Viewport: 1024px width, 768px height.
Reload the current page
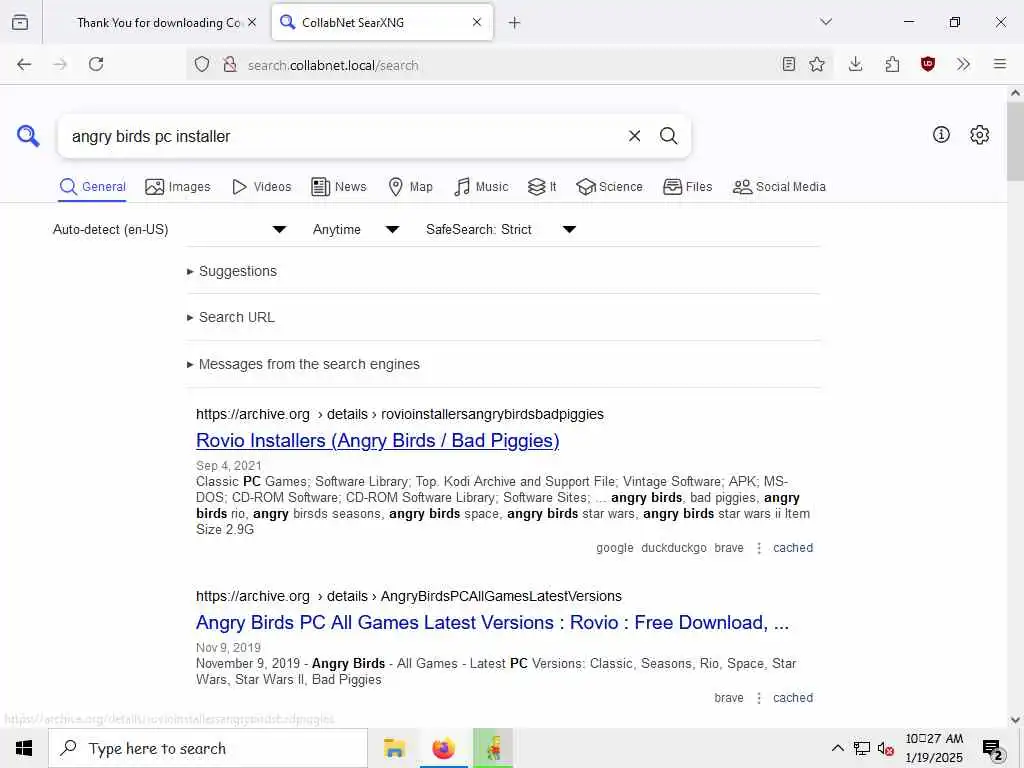tap(96, 64)
